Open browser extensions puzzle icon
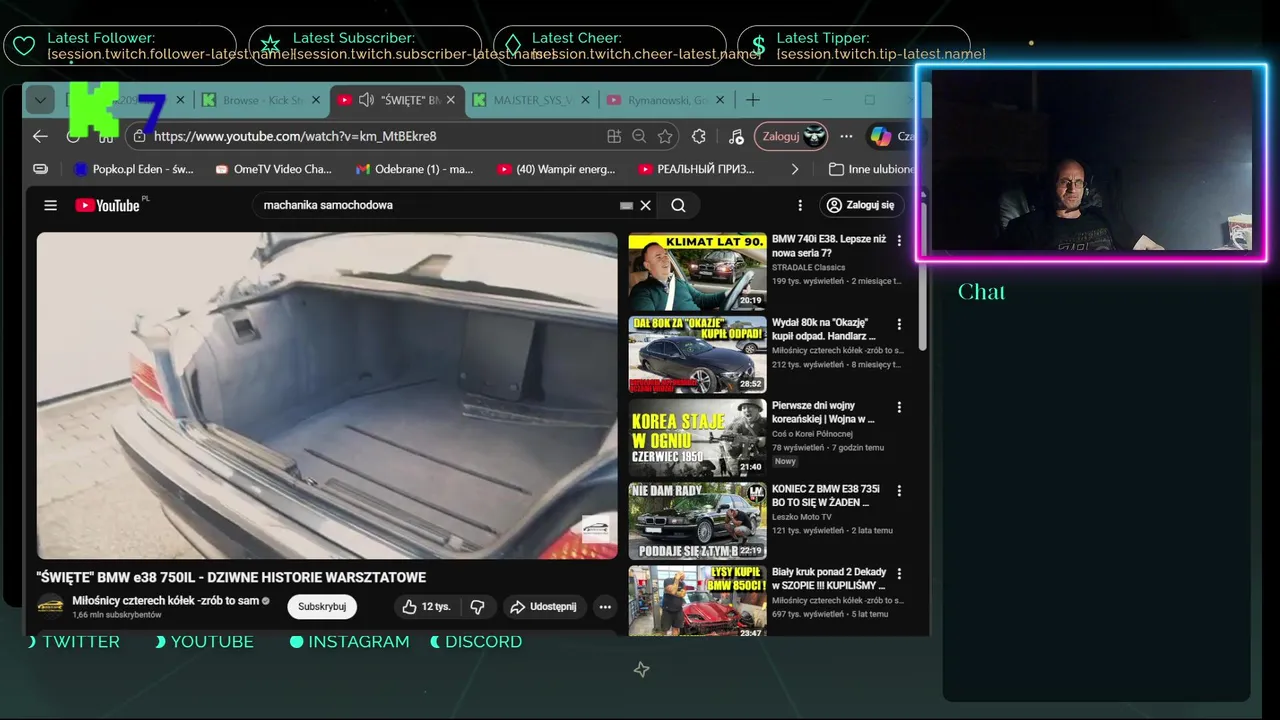 click(x=699, y=137)
